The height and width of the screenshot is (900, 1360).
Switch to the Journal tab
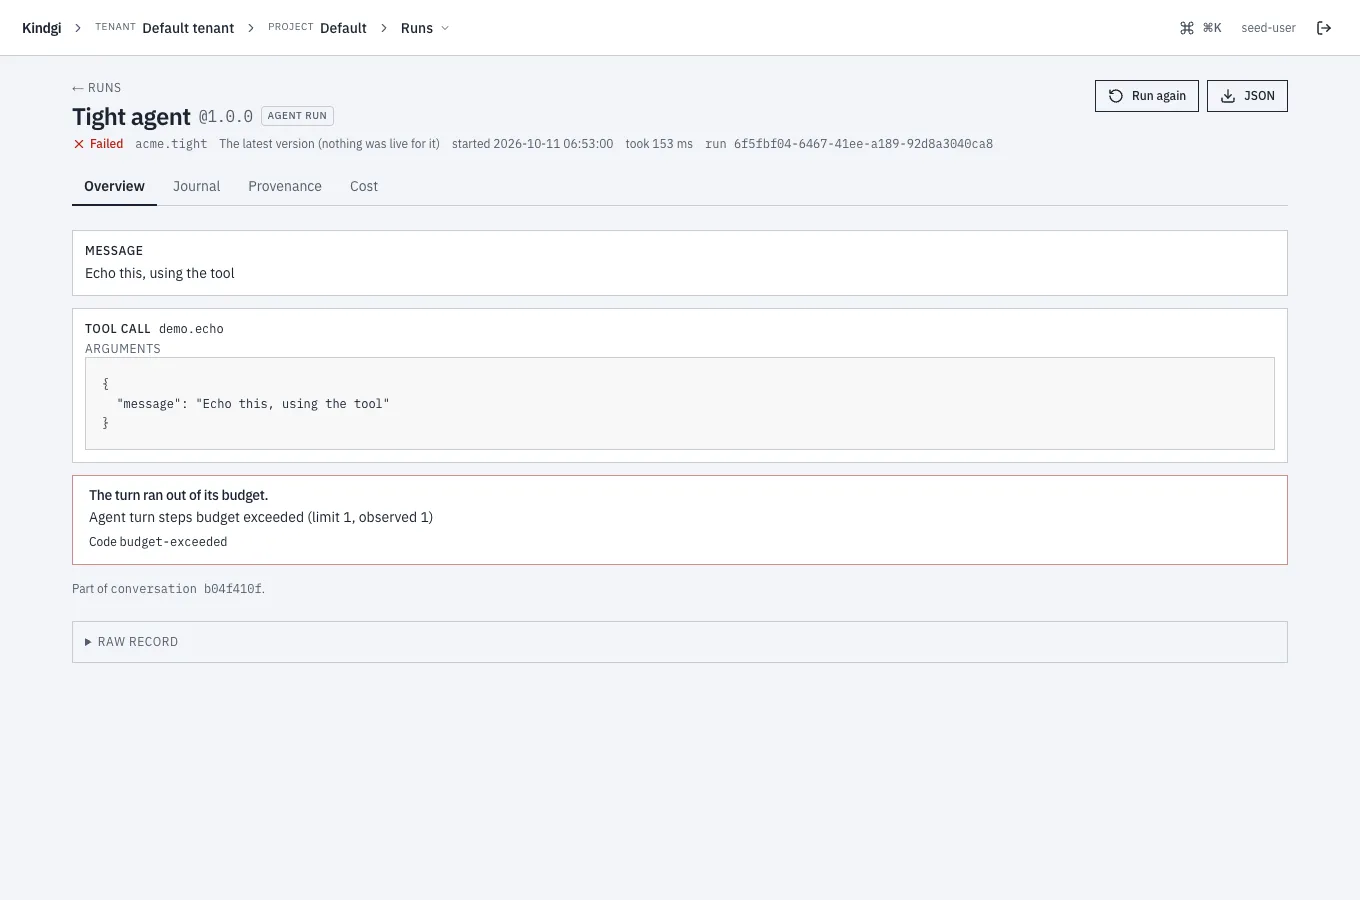pos(196,186)
